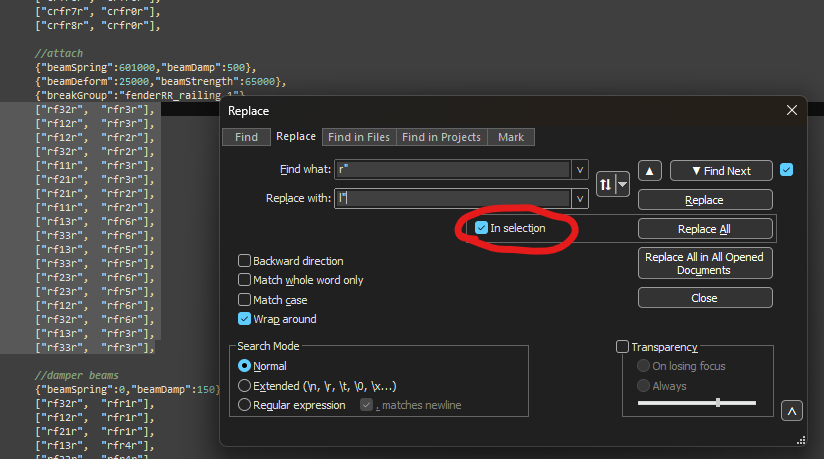Expand the dropdown arrow beside swap icon
This screenshot has height=459, width=824.
(x=621, y=184)
